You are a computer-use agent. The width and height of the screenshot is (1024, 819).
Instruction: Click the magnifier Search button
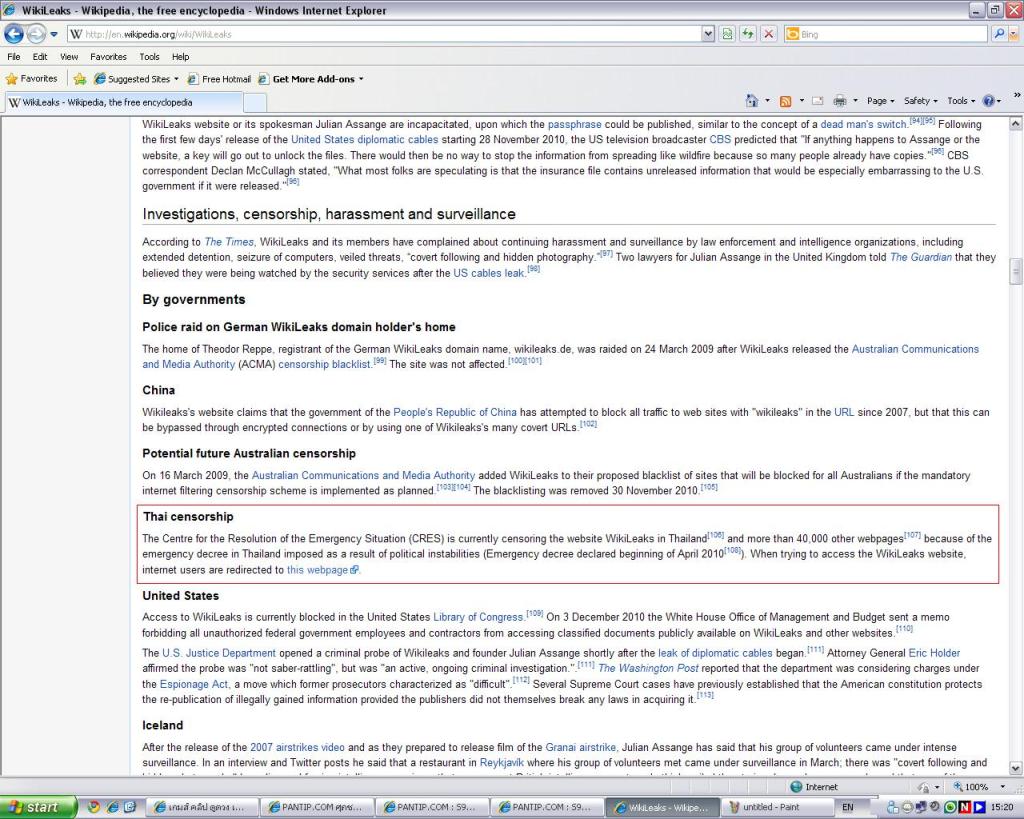point(999,34)
